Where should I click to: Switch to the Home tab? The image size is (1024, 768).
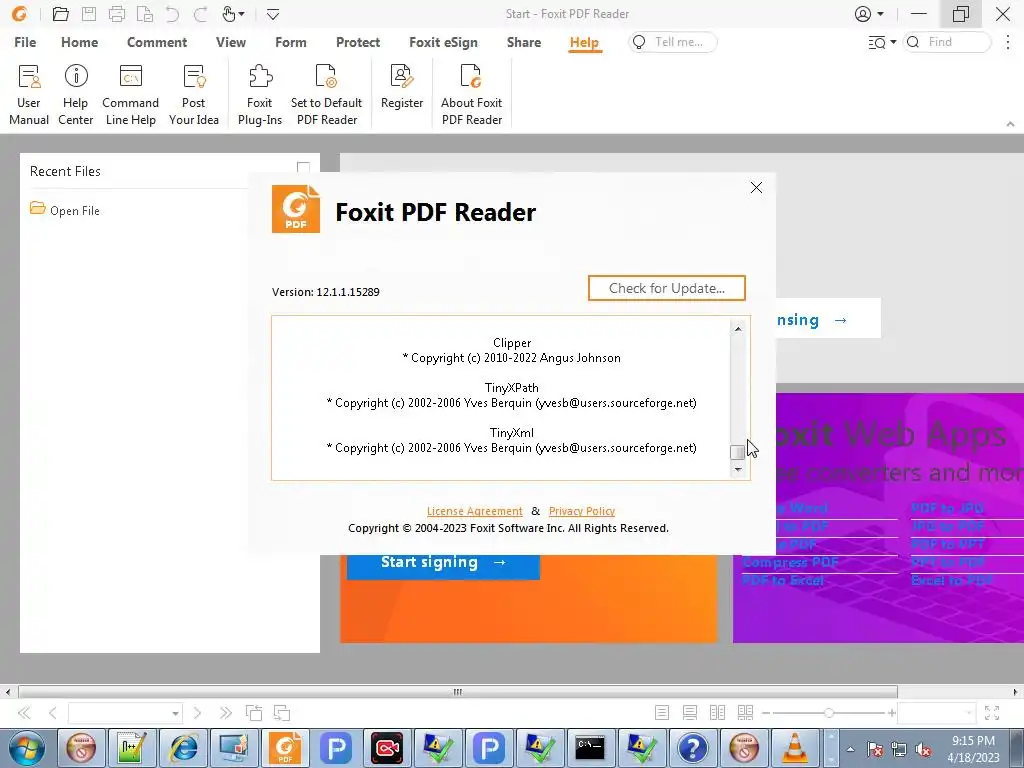[x=80, y=42]
